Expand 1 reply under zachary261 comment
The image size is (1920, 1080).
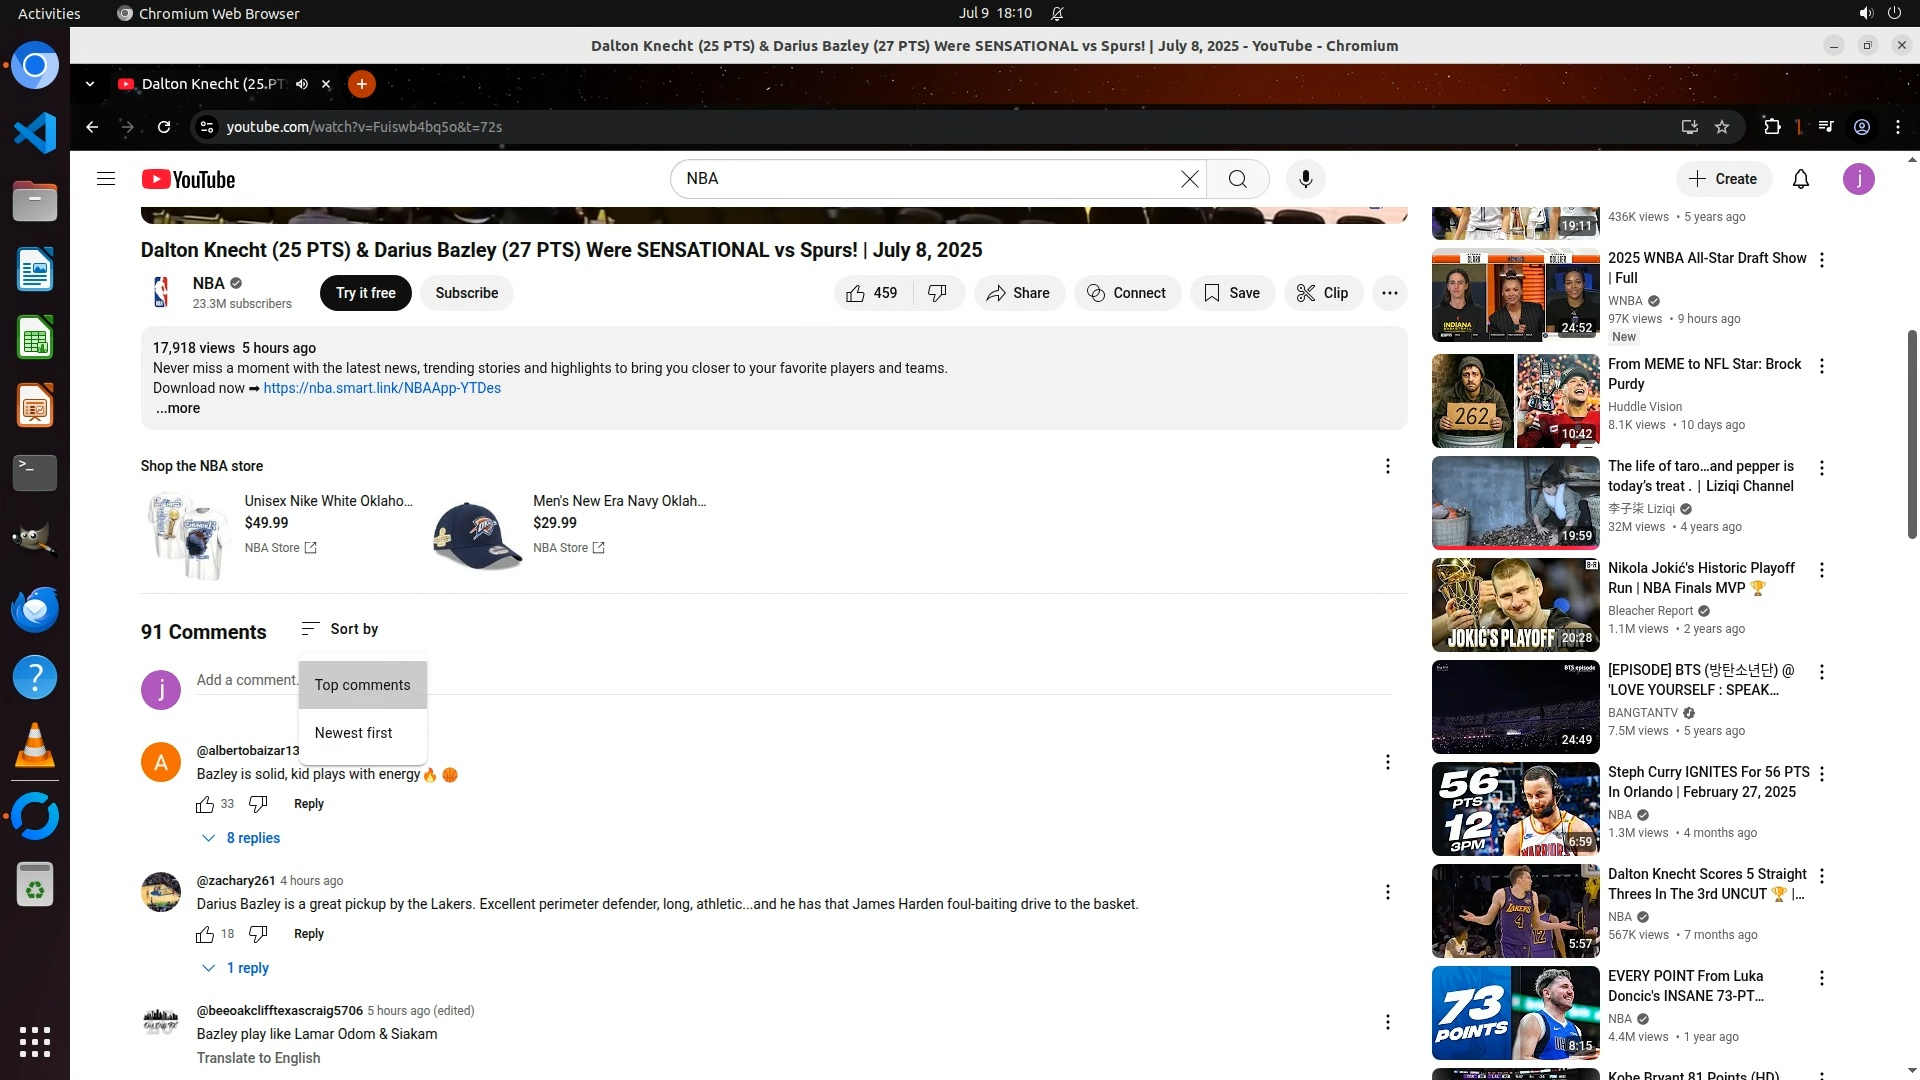point(236,968)
